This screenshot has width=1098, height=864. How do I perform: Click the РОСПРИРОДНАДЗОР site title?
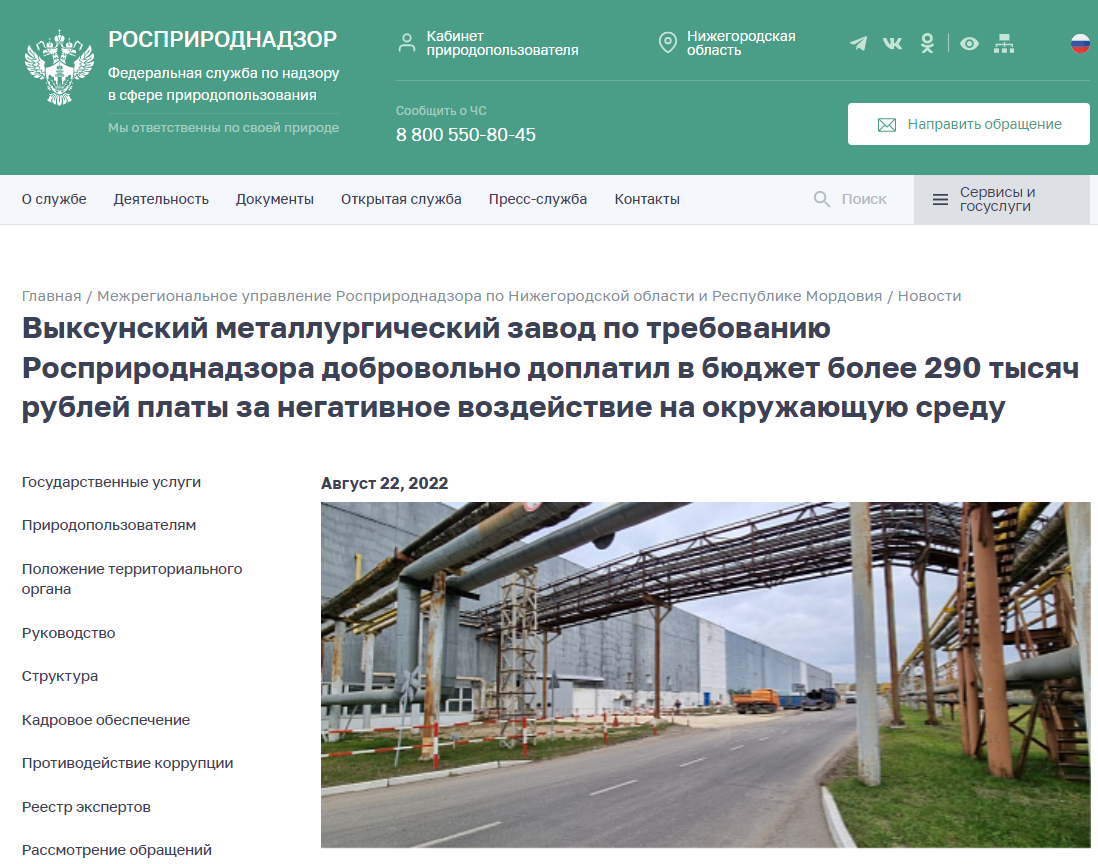click(x=223, y=39)
